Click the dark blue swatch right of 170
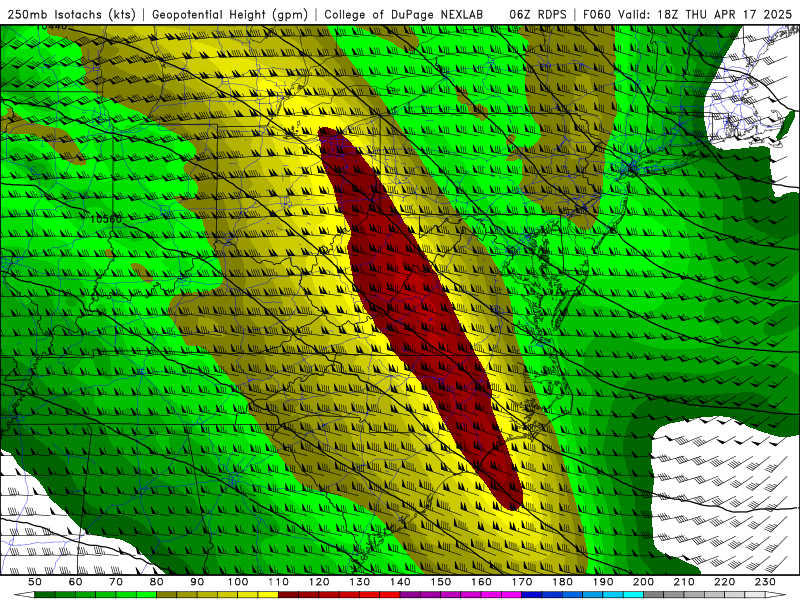 532,595
